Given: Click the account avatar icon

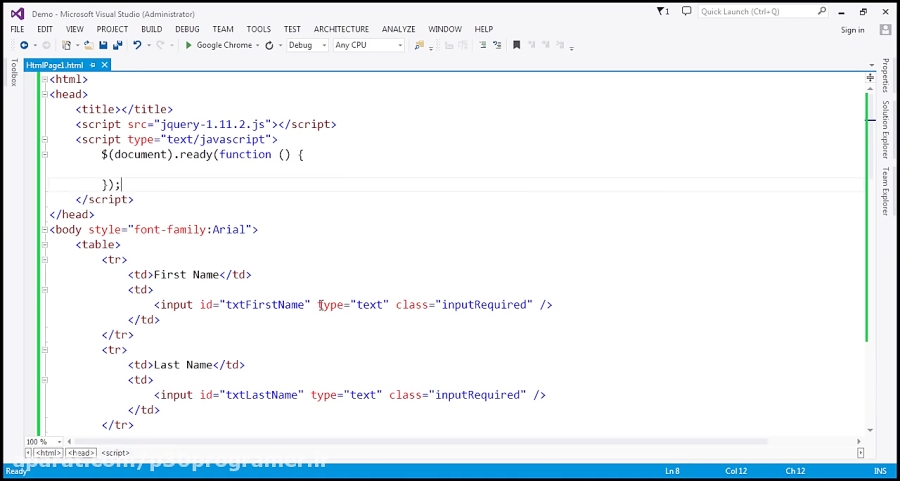Looking at the screenshot, I should point(885,30).
